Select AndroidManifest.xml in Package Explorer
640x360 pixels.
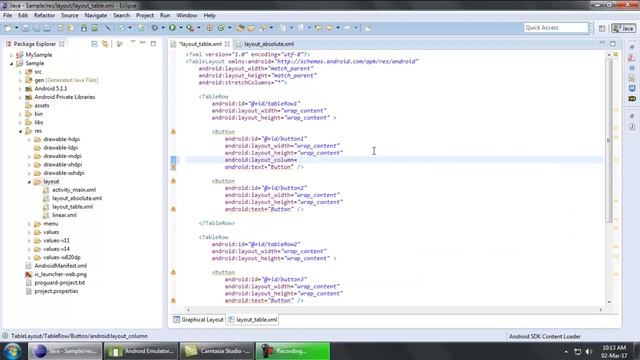tap(60, 266)
